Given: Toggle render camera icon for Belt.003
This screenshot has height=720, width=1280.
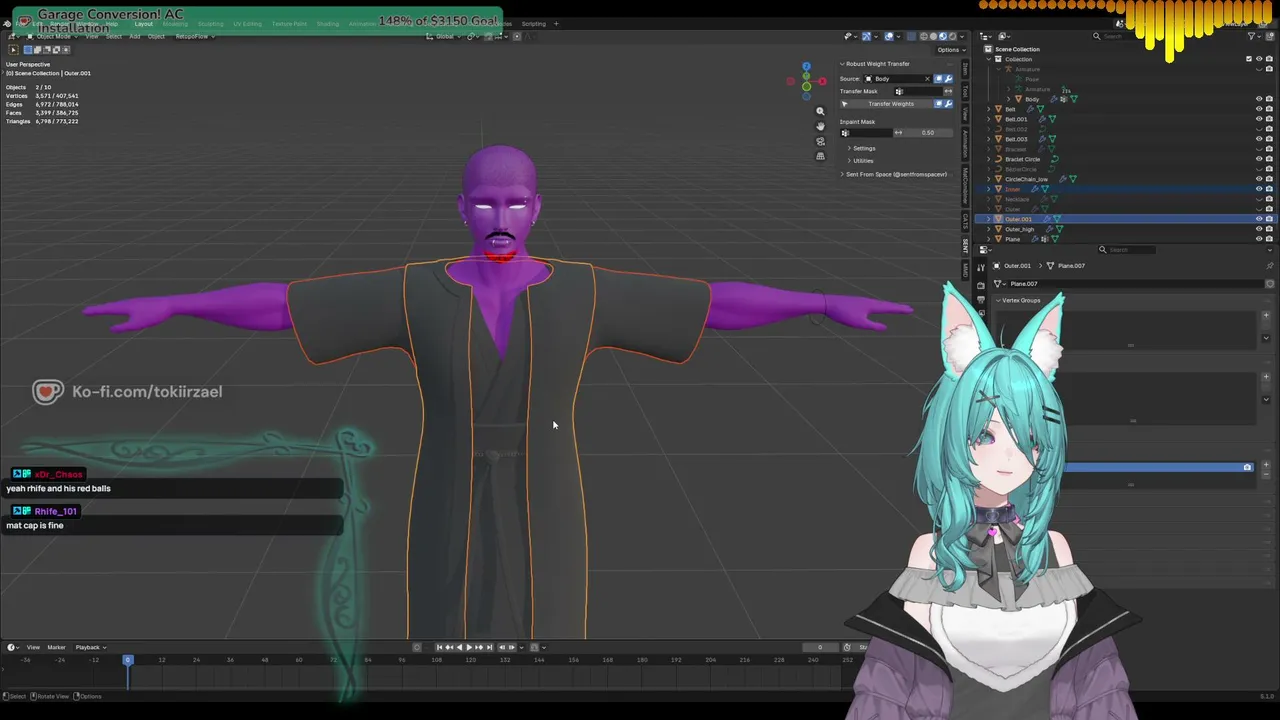Looking at the screenshot, I should point(1269,139).
